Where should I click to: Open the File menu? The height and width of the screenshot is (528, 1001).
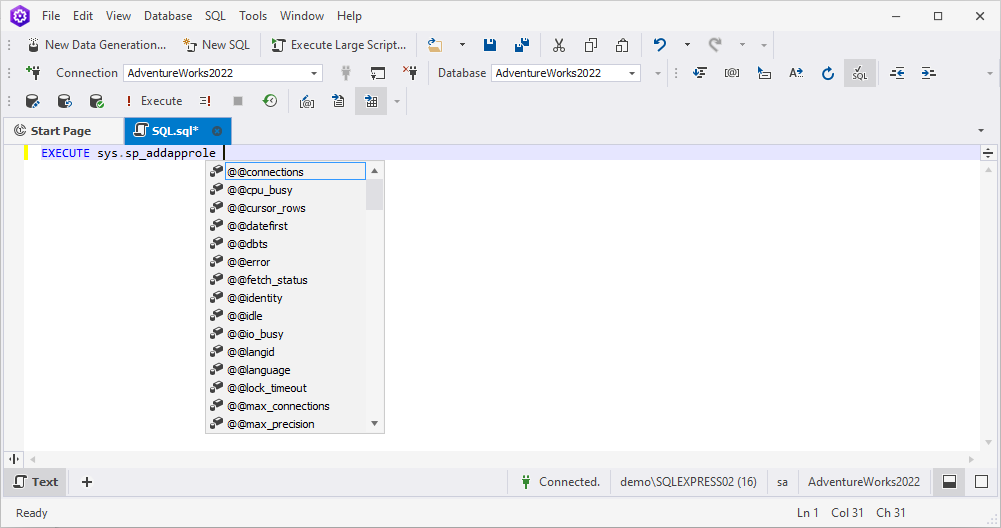pyautogui.click(x=51, y=16)
